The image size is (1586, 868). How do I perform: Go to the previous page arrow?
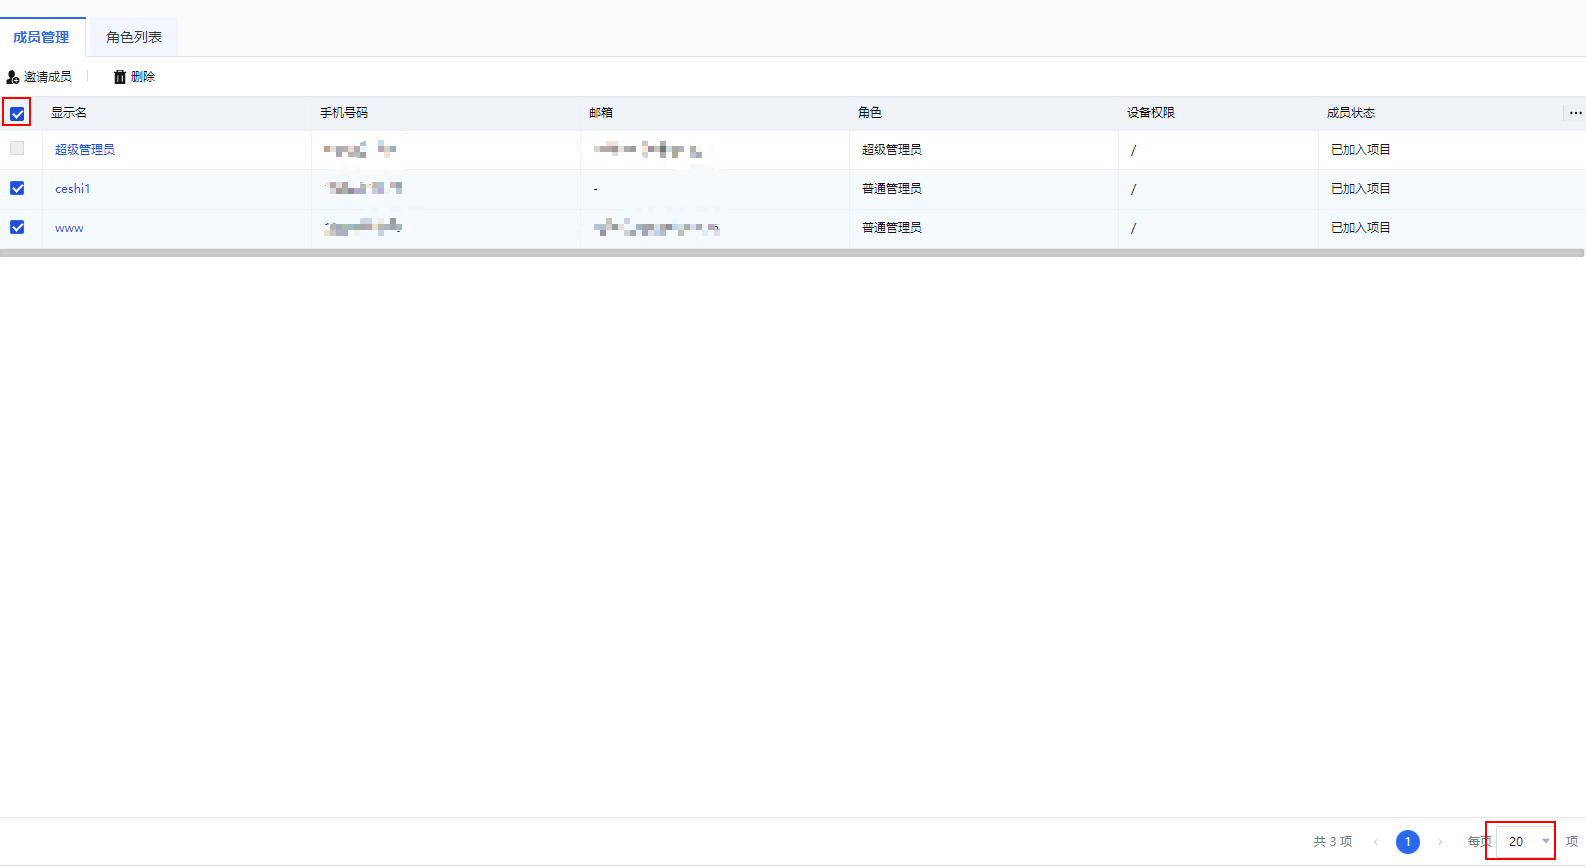pyautogui.click(x=1376, y=842)
